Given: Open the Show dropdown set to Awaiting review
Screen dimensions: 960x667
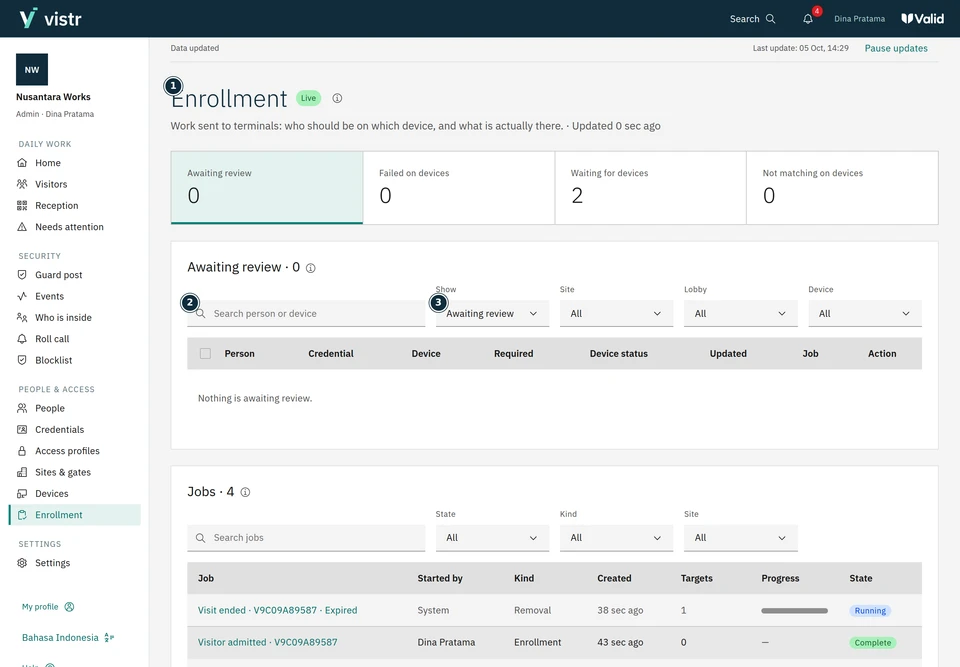Looking at the screenshot, I should (x=492, y=314).
